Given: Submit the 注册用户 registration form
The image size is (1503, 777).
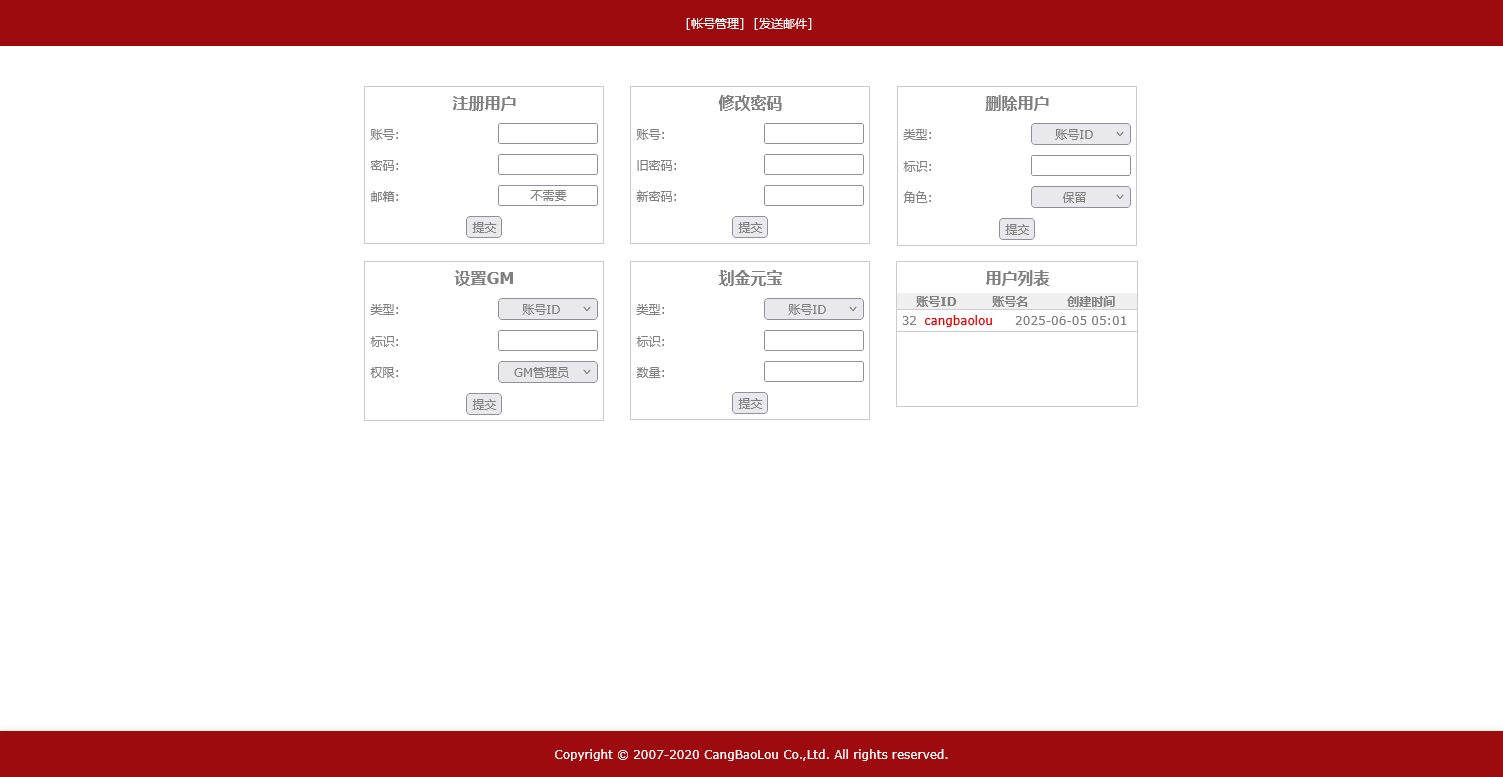Looking at the screenshot, I should pyautogui.click(x=484, y=227).
